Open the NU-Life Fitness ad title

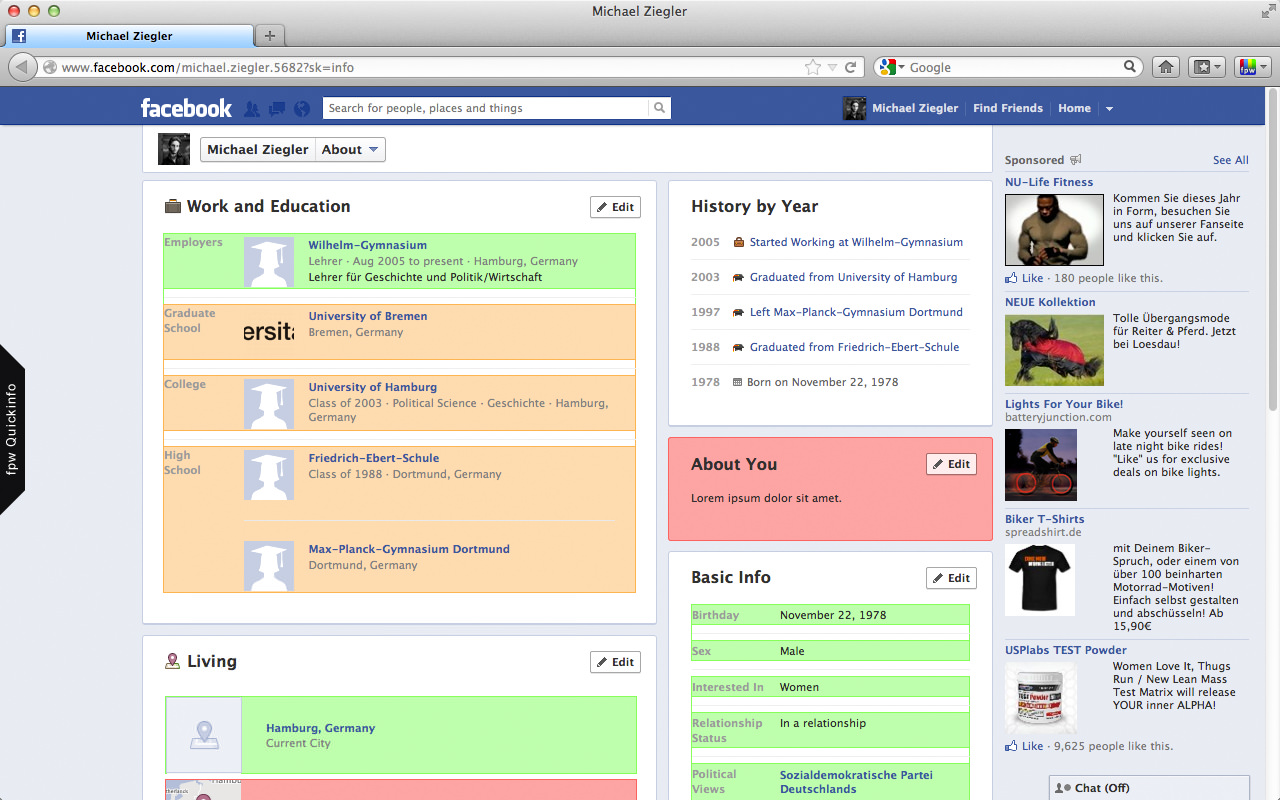point(1049,182)
